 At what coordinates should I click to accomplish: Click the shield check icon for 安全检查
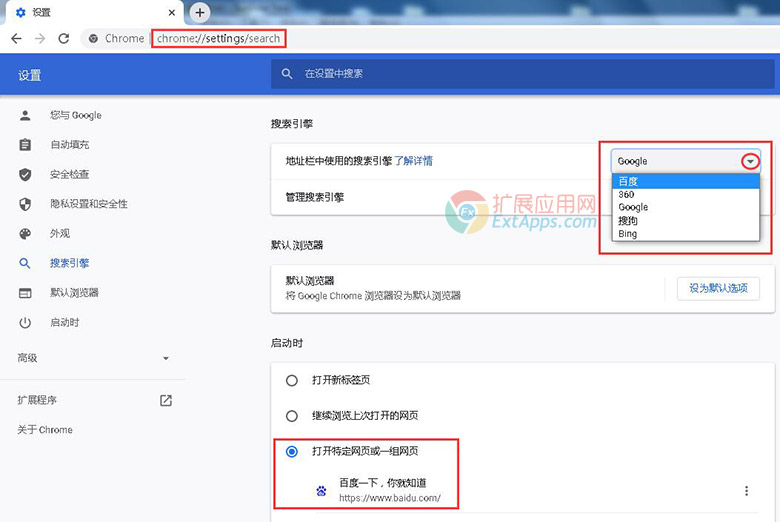25,174
